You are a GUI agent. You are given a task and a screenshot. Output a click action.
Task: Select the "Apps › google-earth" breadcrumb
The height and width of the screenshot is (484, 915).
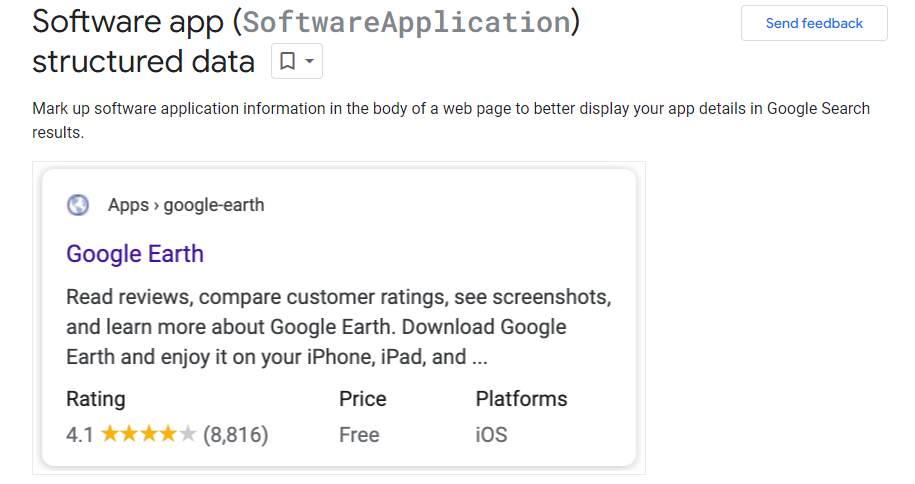tap(186, 205)
